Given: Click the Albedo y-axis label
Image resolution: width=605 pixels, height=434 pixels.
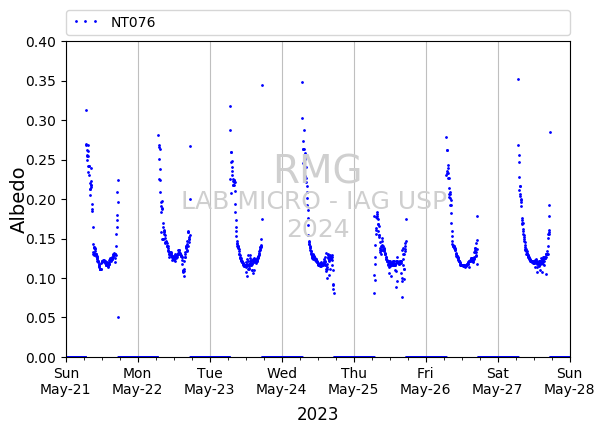Looking at the screenshot, I should 17,200.
